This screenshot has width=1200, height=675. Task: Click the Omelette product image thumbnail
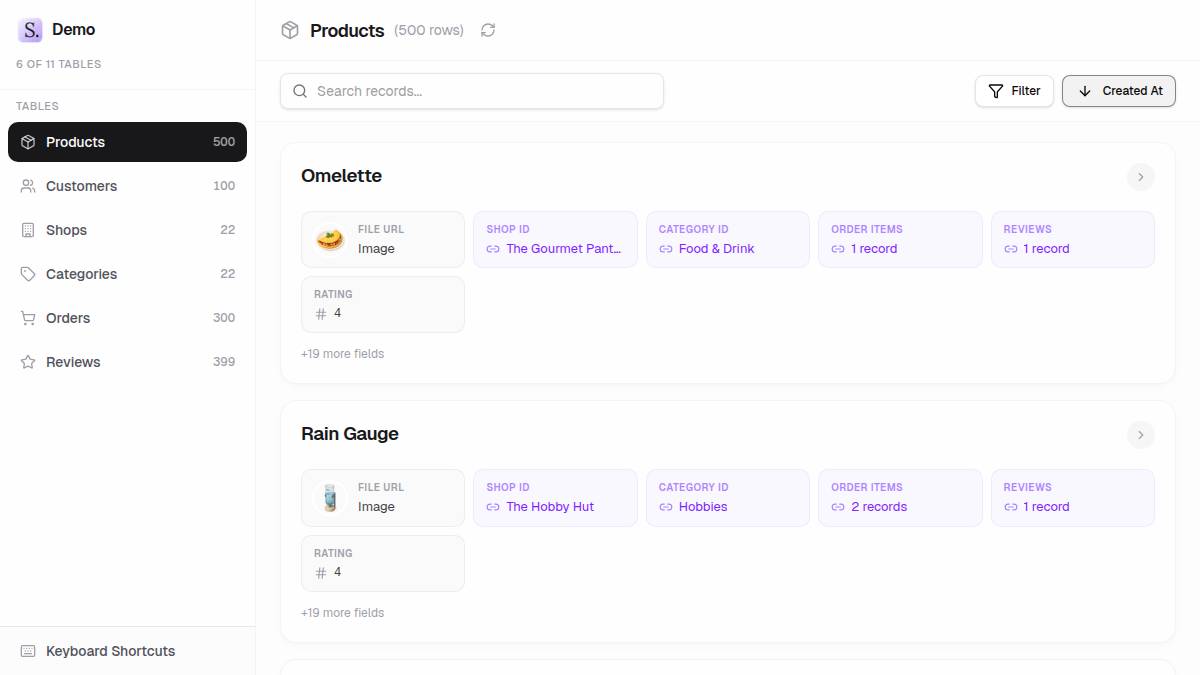click(330, 239)
